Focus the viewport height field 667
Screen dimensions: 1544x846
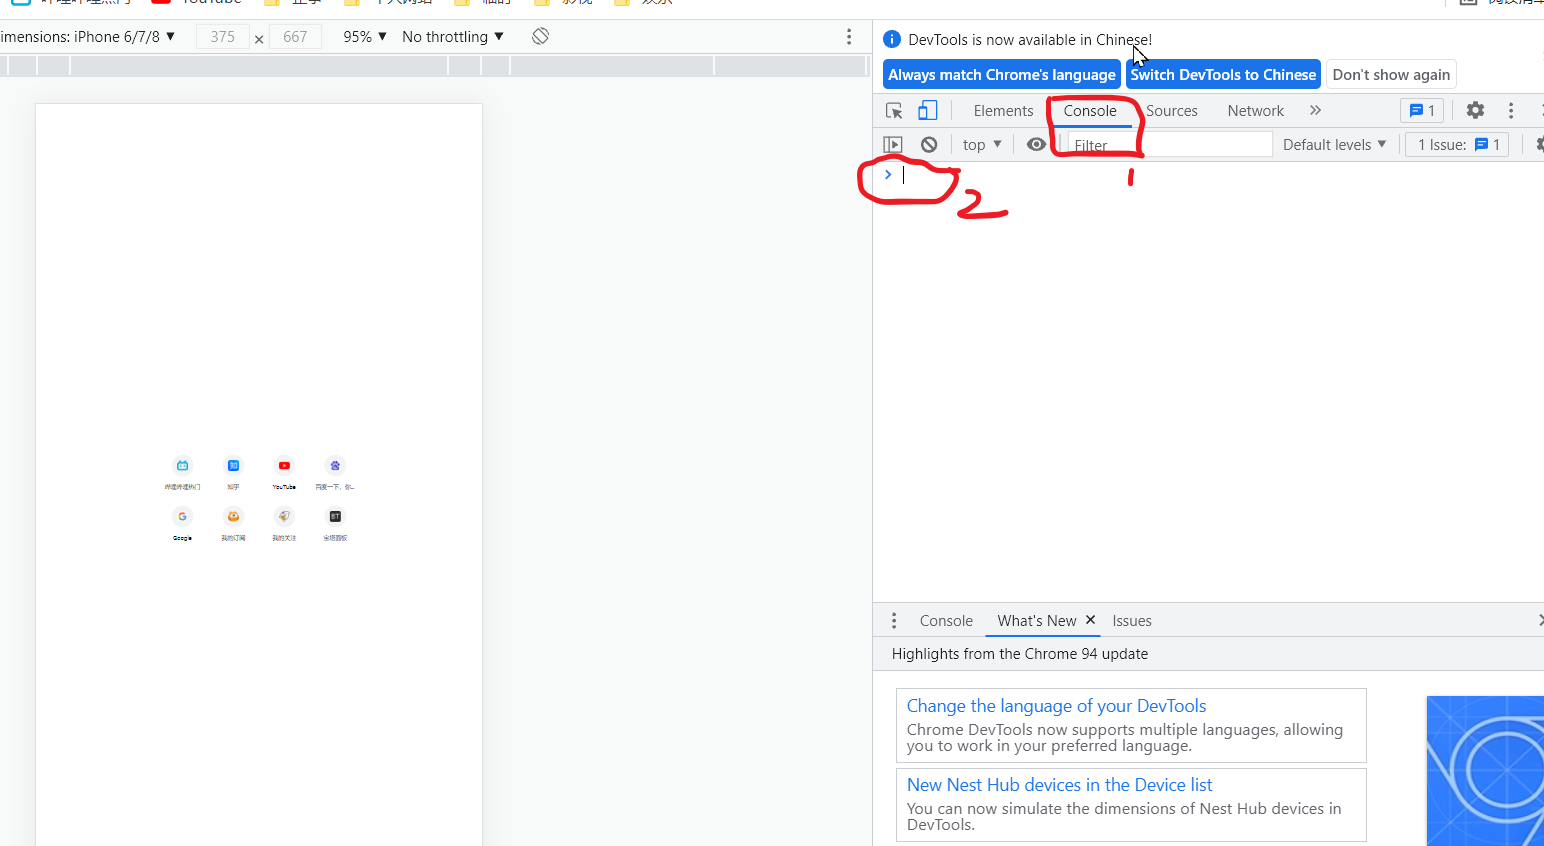295,37
